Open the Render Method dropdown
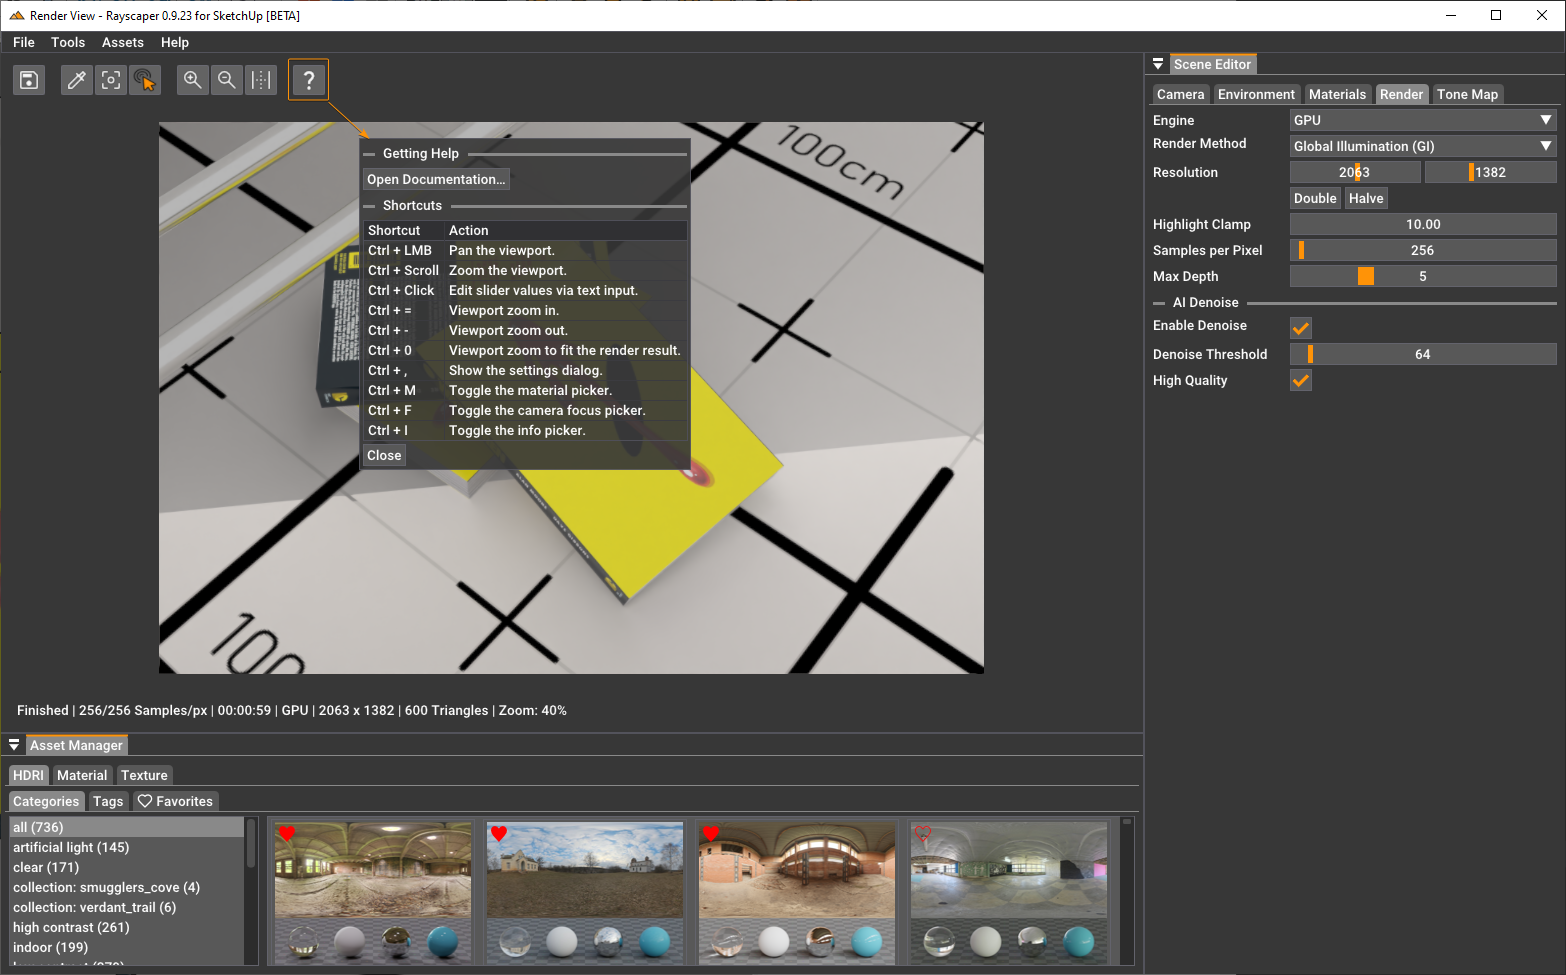Viewport: 1566px width, 975px height. click(x=1423, y=146)
